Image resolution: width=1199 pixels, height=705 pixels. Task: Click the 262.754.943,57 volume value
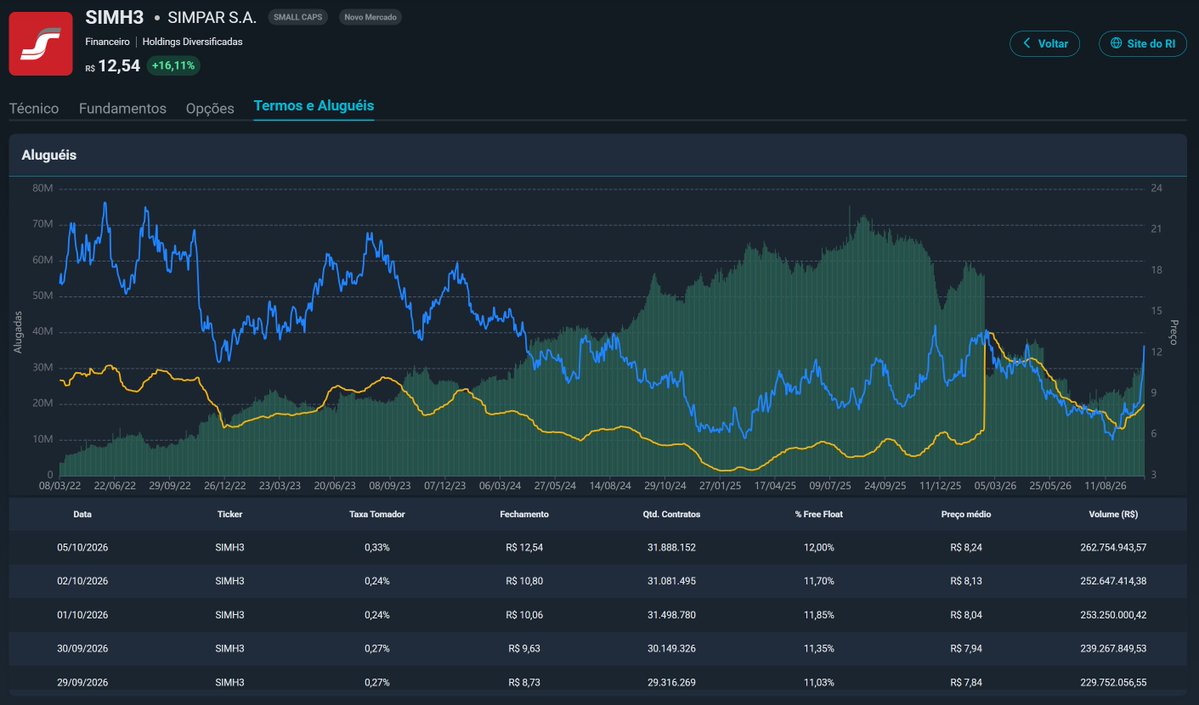coord(1113,547)
